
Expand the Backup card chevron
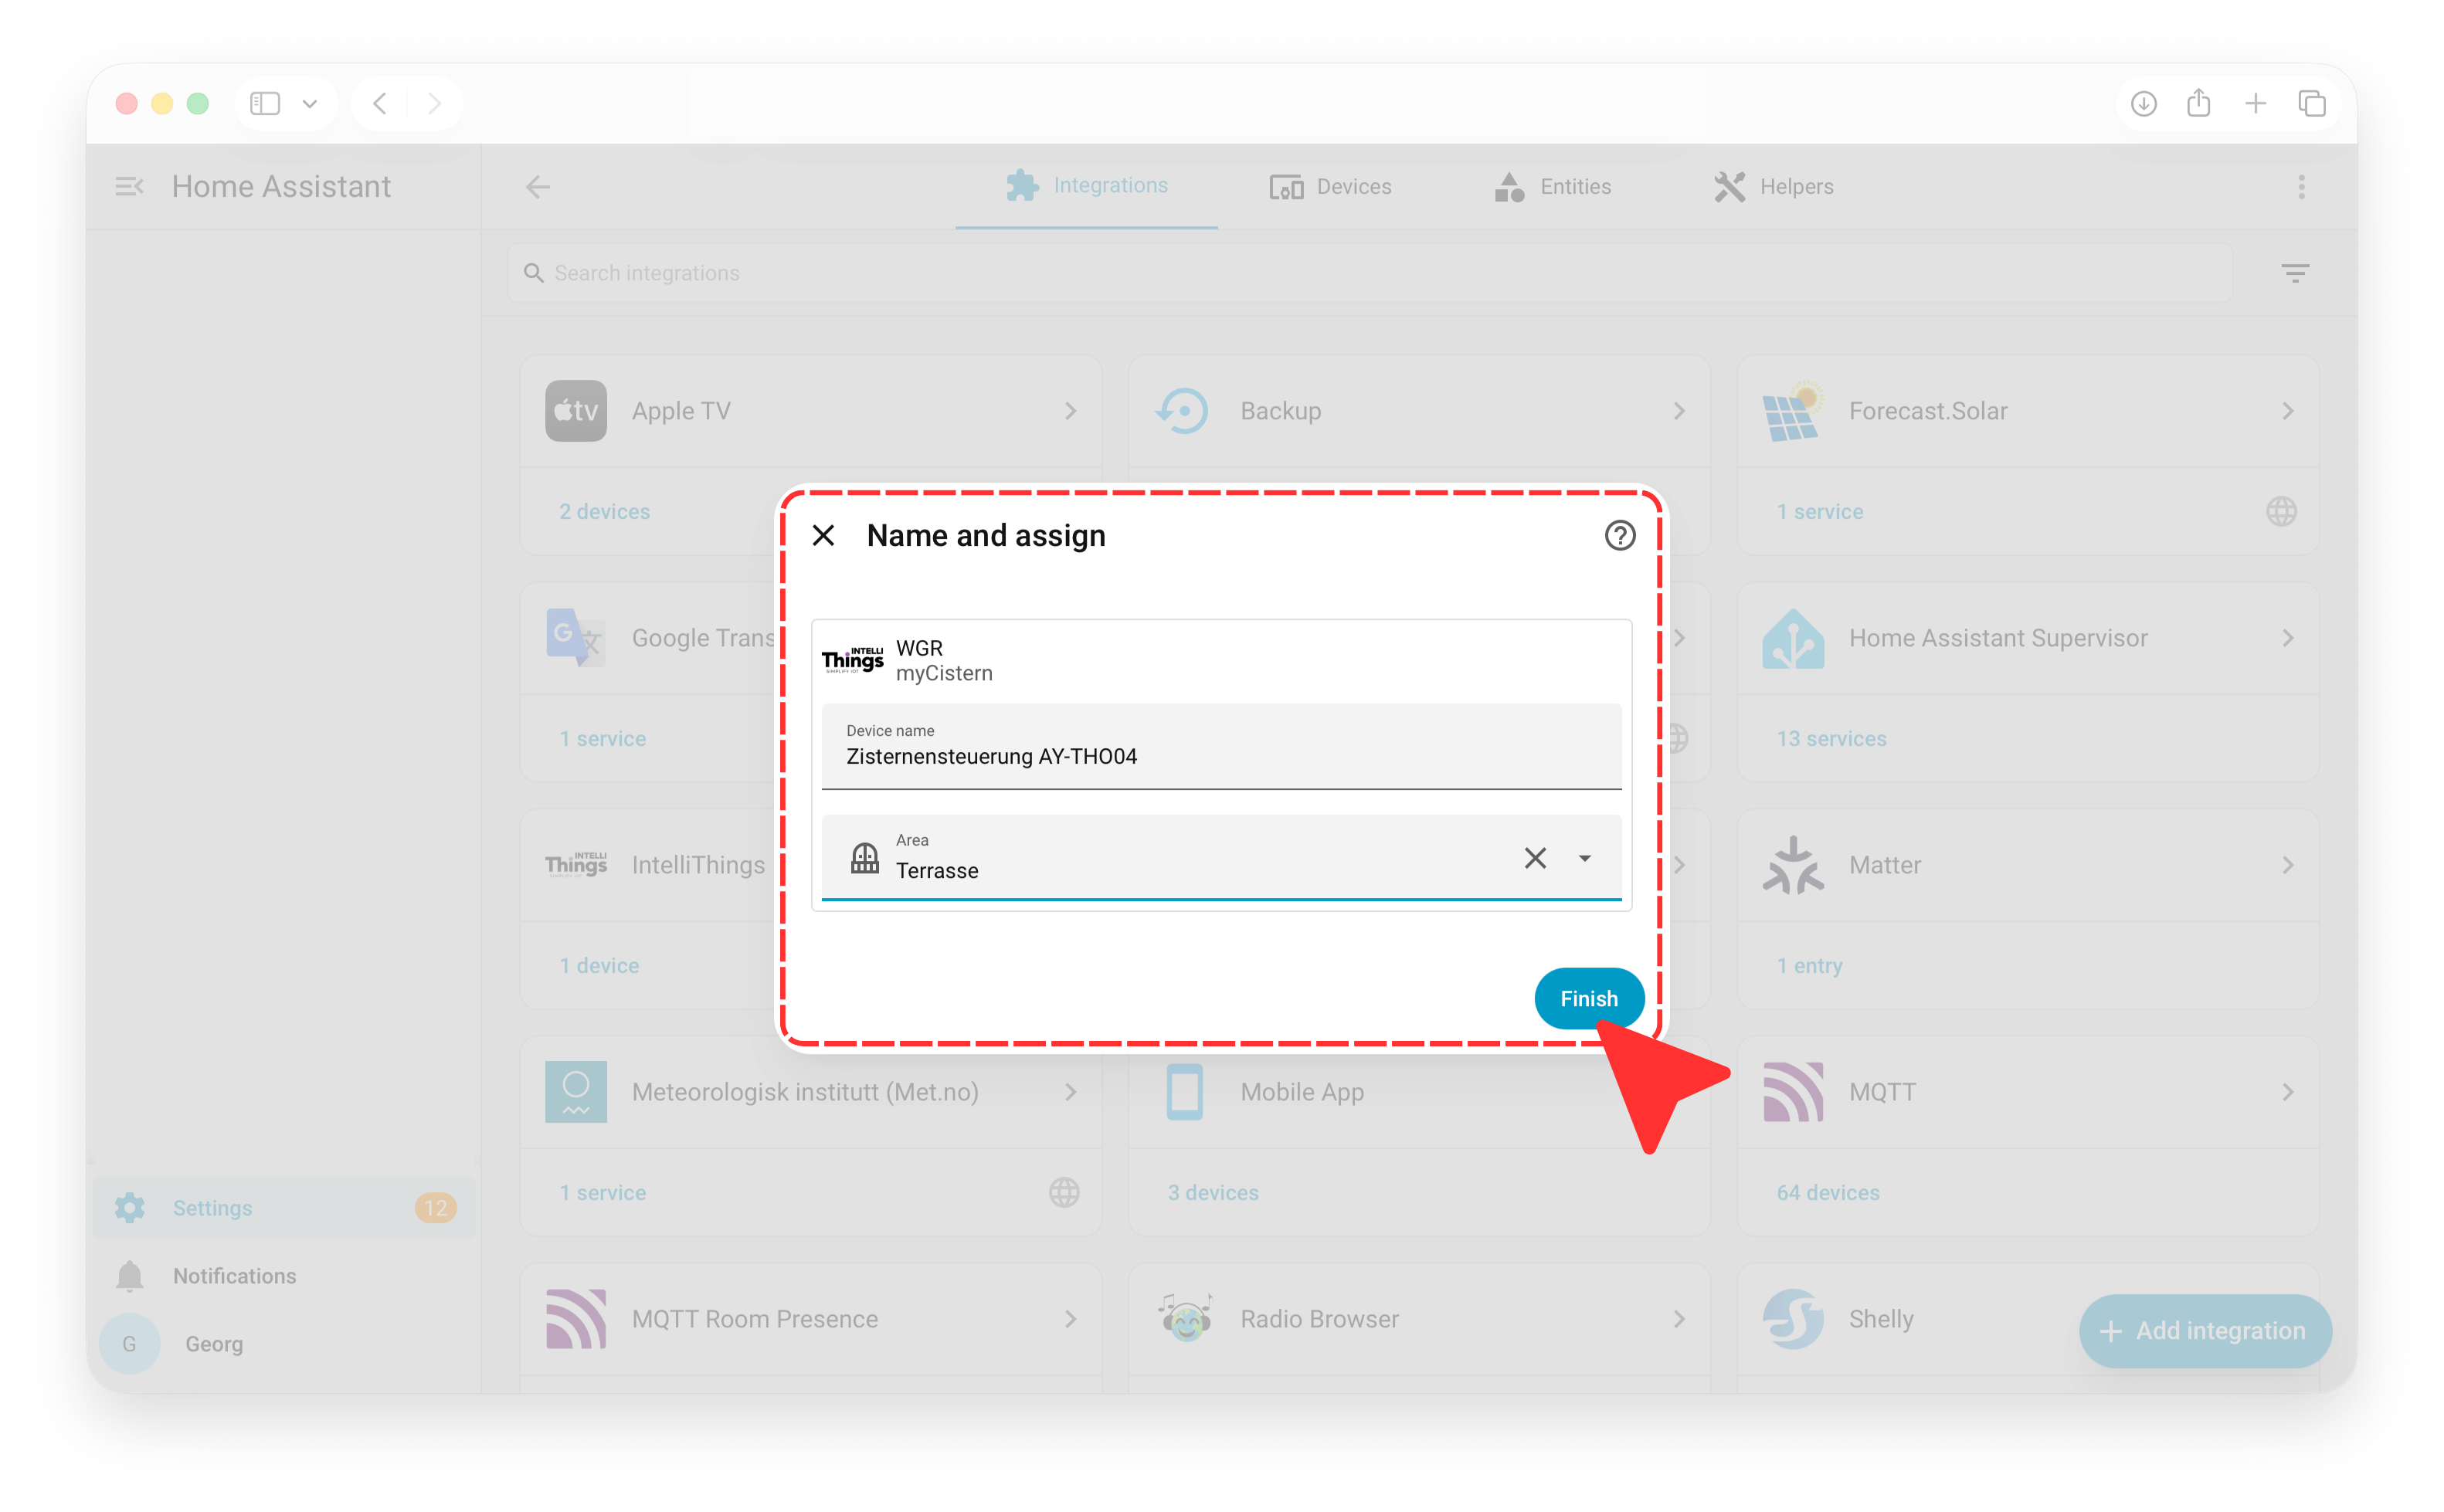(1678, 411)
